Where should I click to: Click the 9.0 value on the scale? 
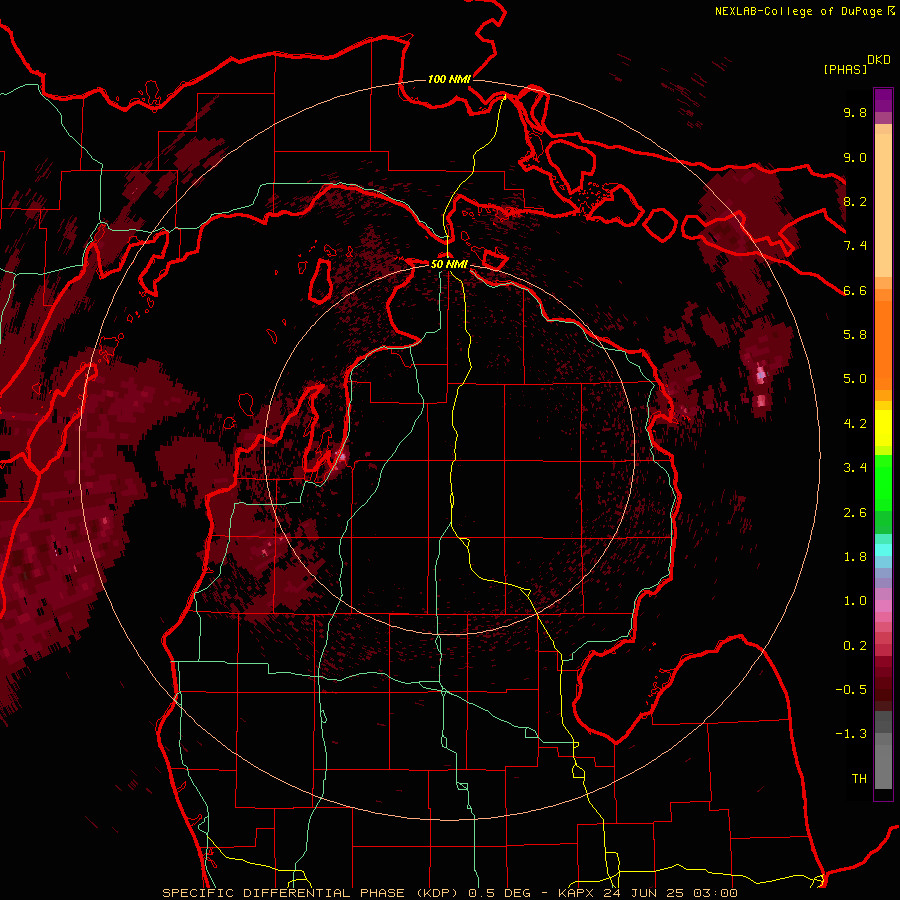(855, 157)
